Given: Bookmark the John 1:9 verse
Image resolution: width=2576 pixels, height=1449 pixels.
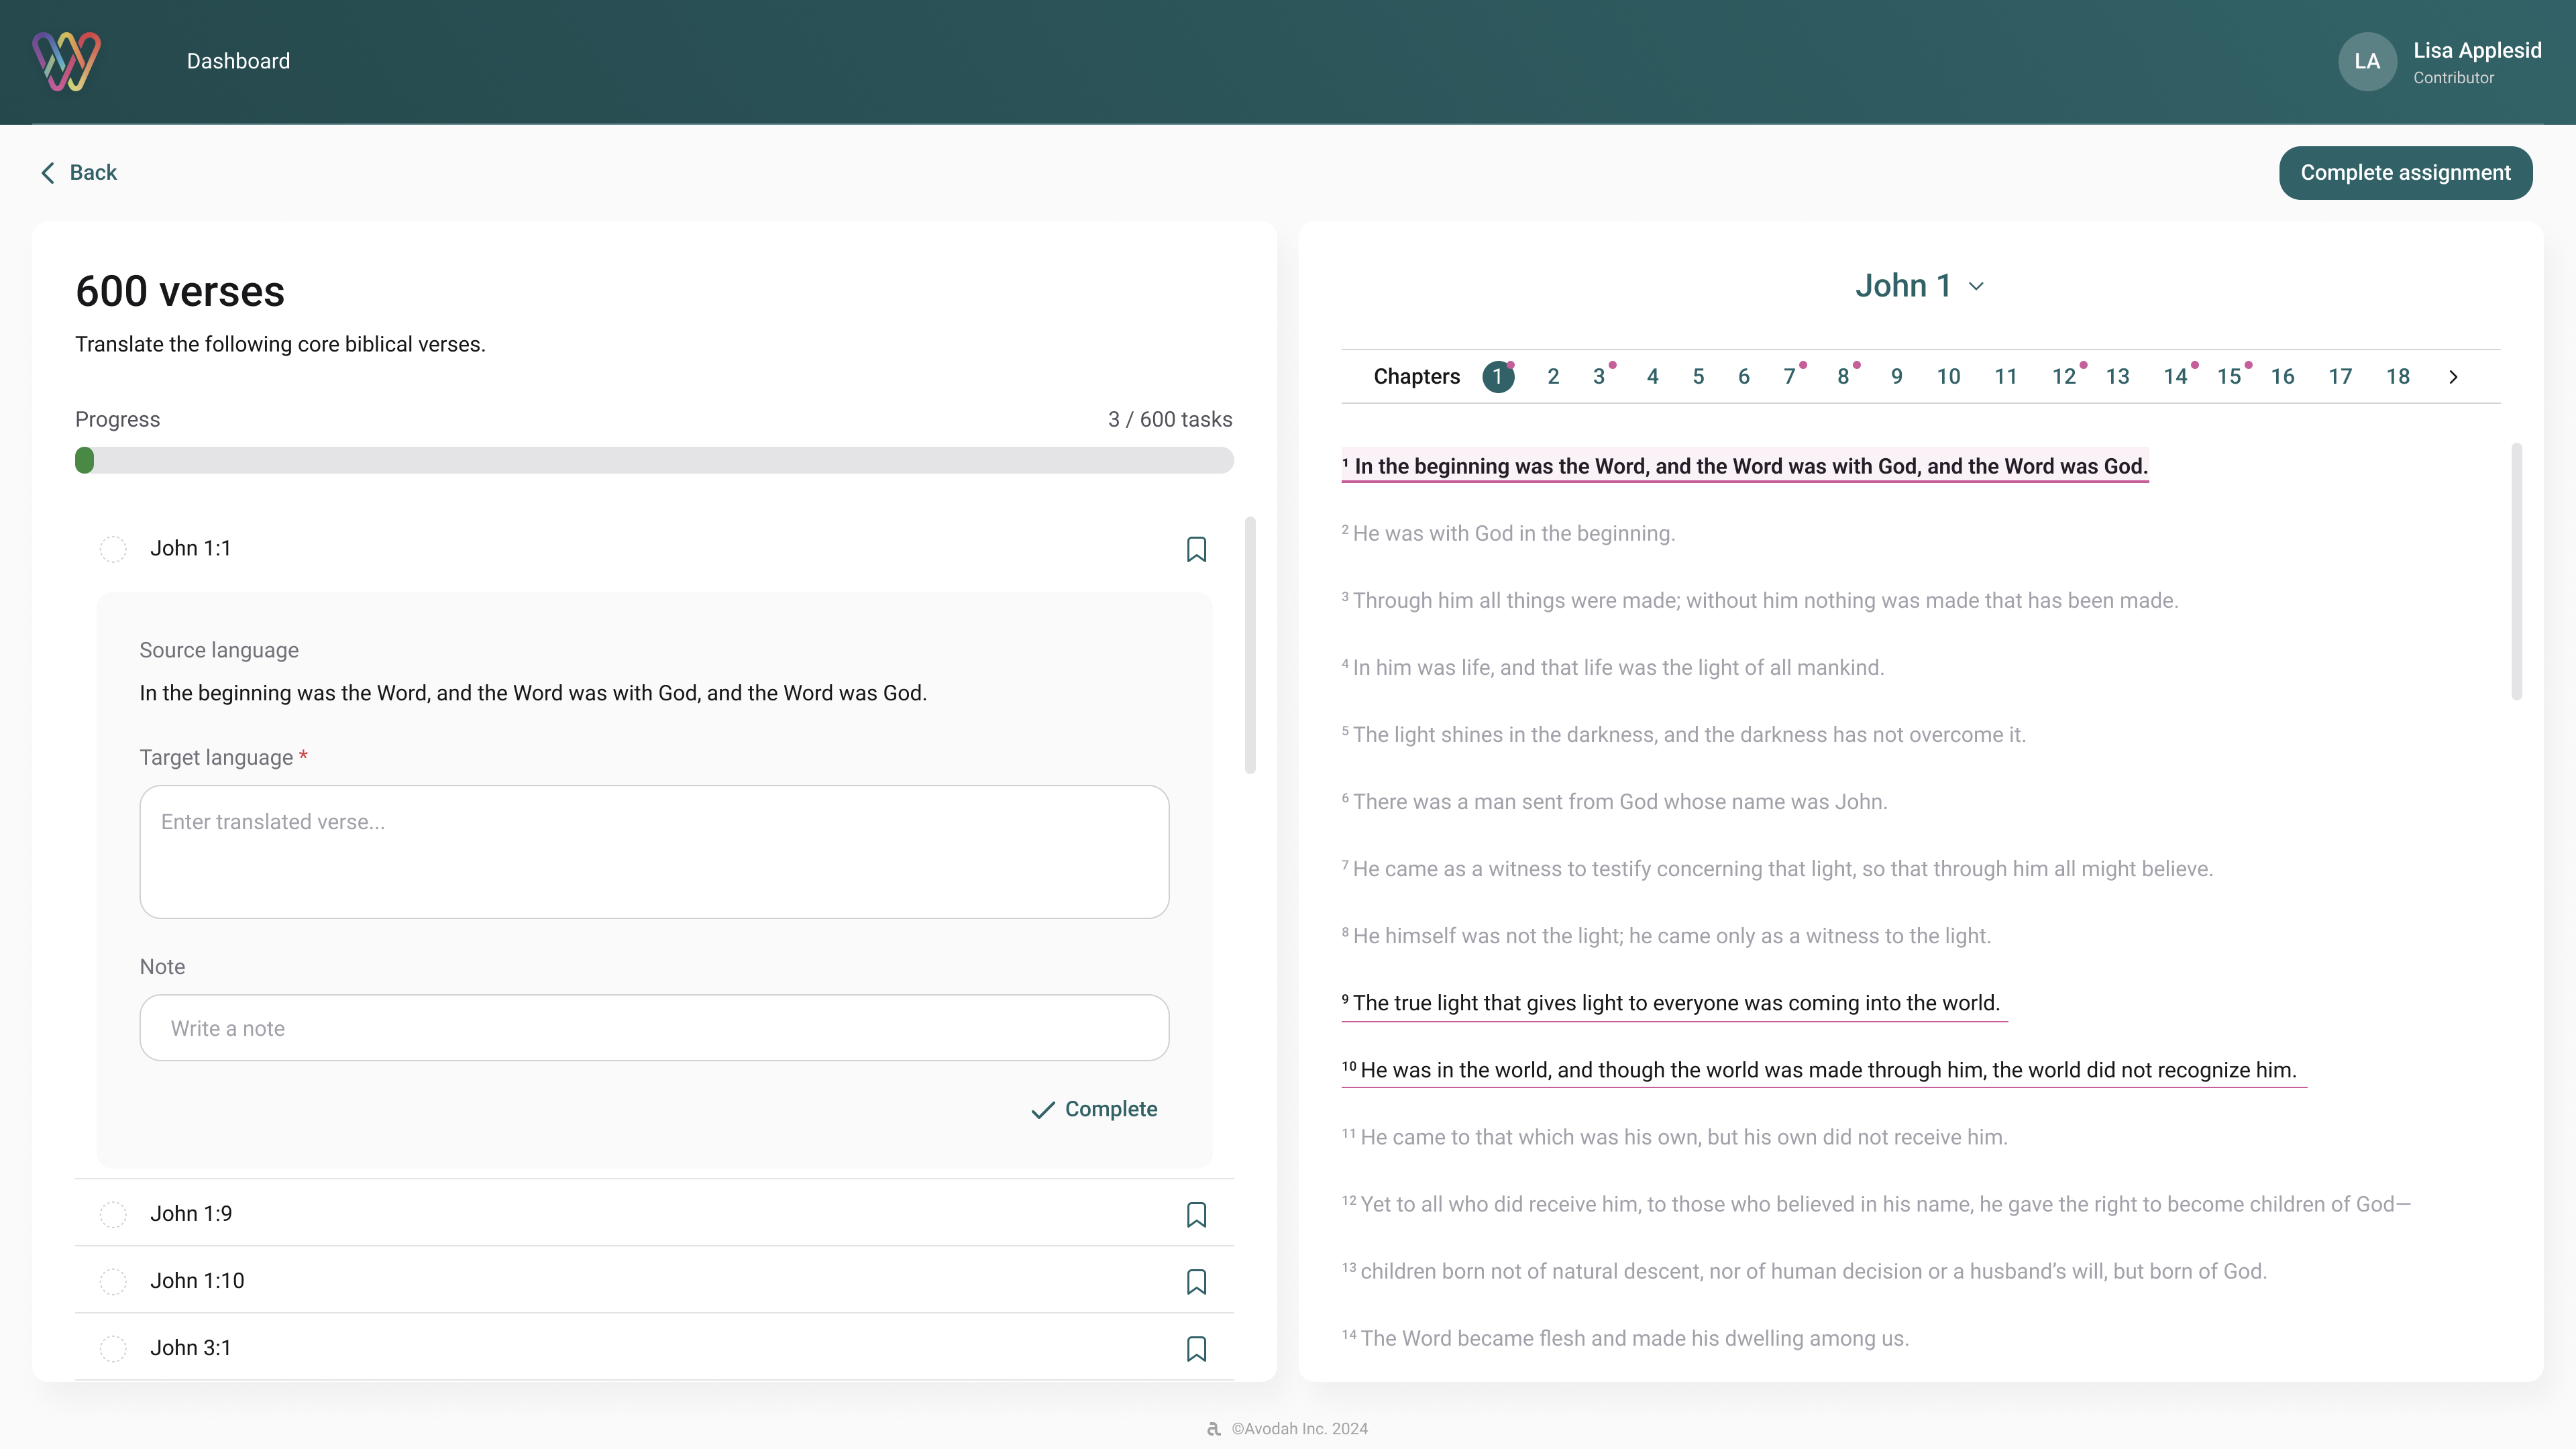Looking at the screenshot, I should pos(1196,1214).
